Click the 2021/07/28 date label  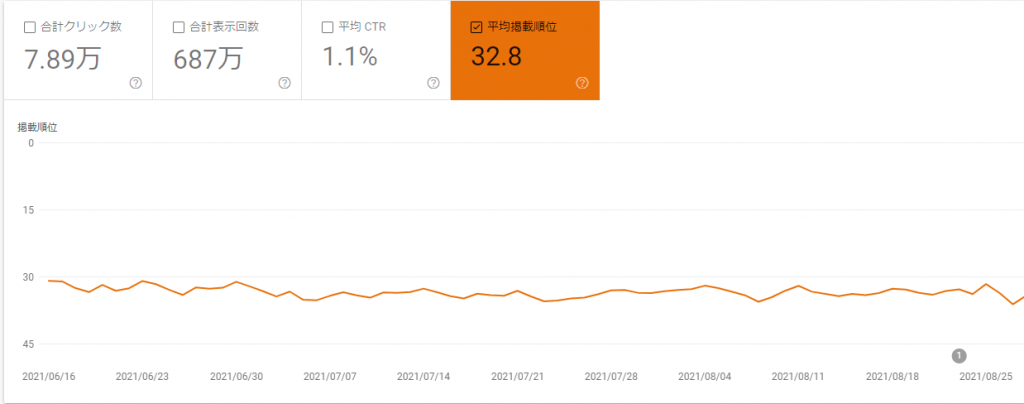pos(612,377)
